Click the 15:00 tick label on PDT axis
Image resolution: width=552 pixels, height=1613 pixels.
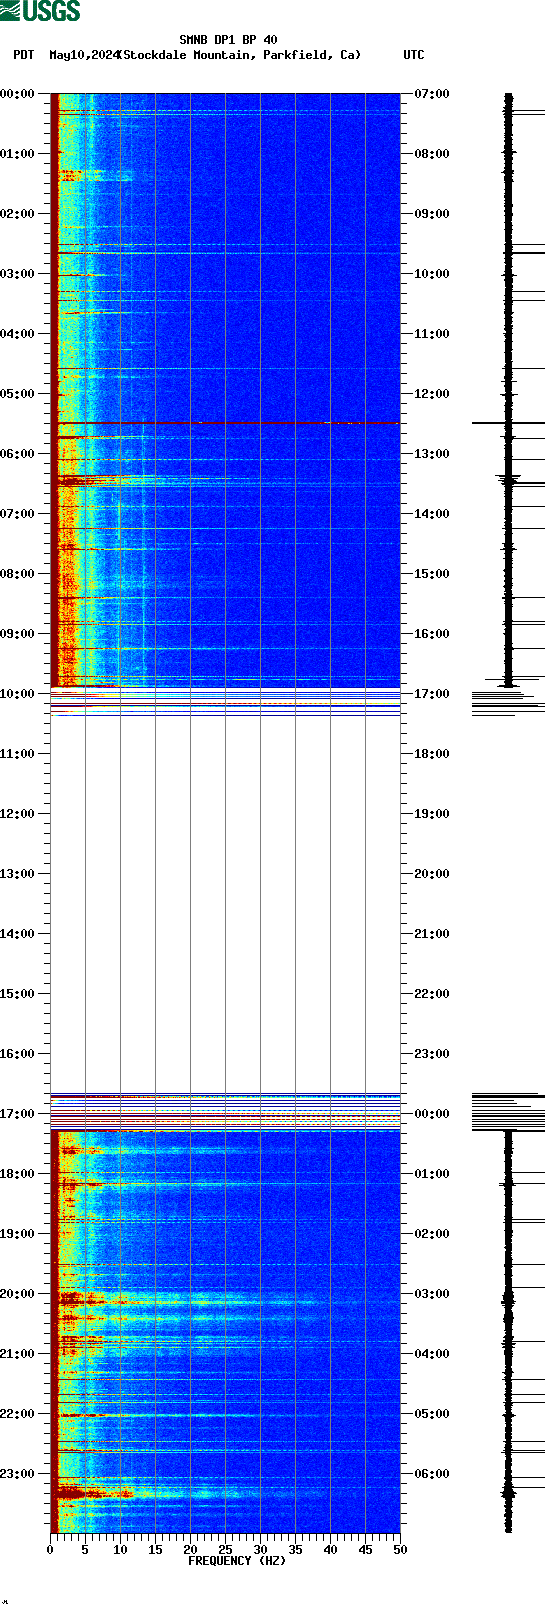tap(17, 994)
